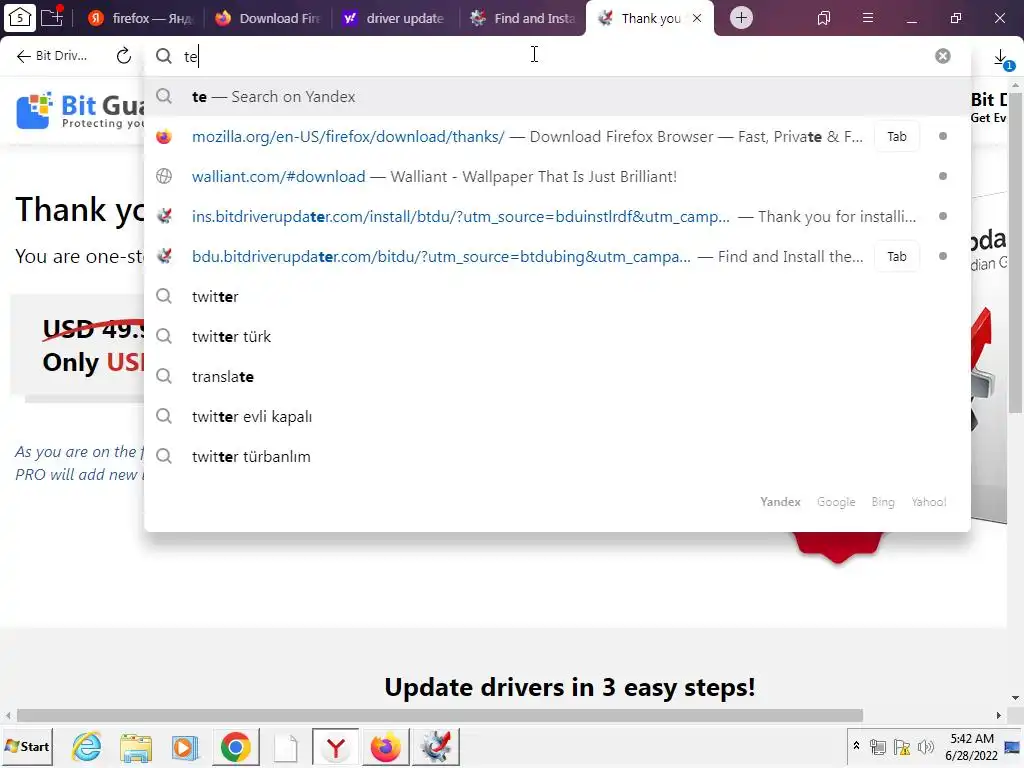Switch to the Download Firefox tab
This screenshot has height=768, width=1024.
[270, 18]
